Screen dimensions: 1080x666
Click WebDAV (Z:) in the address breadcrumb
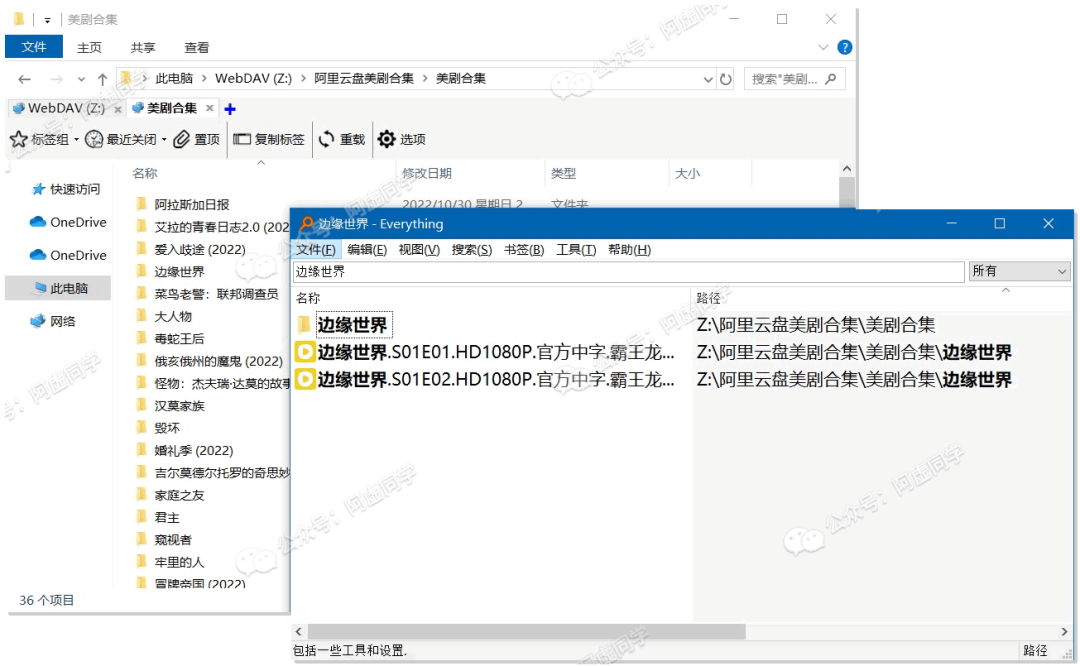[x=253, y=79]
